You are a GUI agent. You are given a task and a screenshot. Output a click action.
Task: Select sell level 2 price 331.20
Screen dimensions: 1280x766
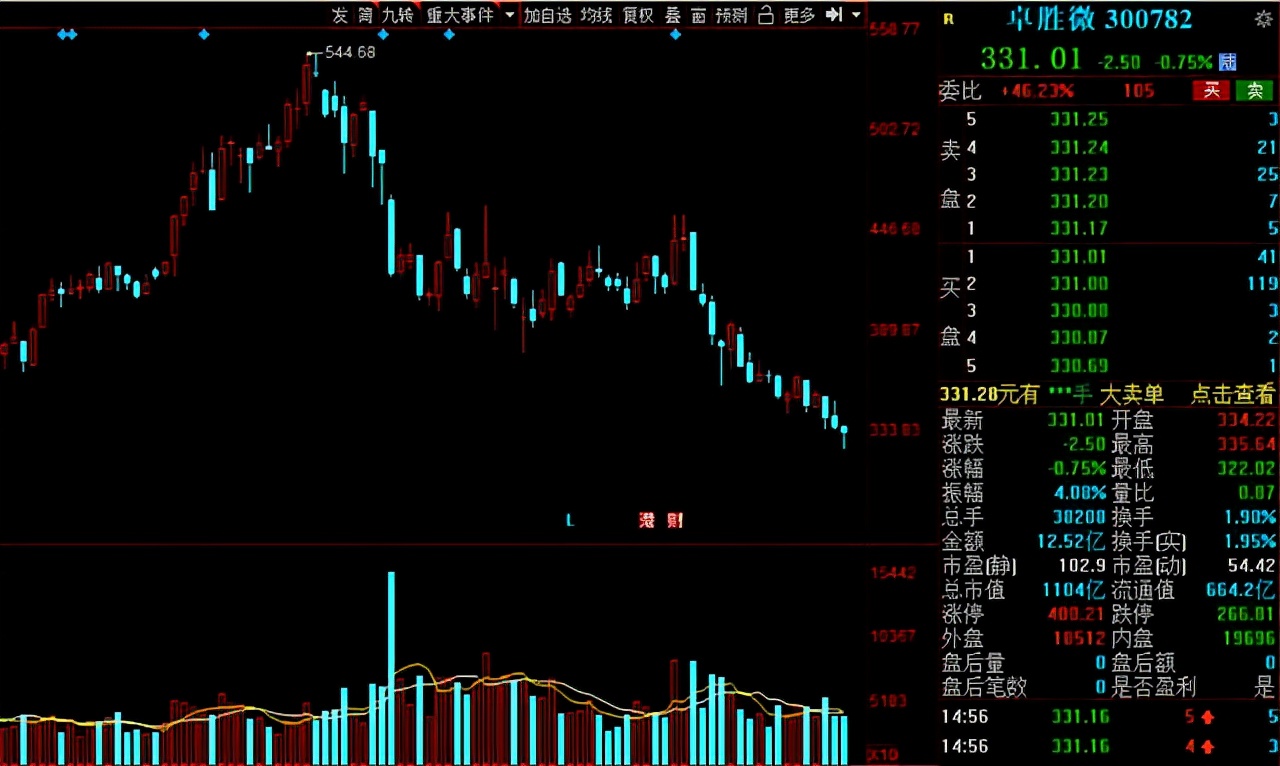point(1079,201)
